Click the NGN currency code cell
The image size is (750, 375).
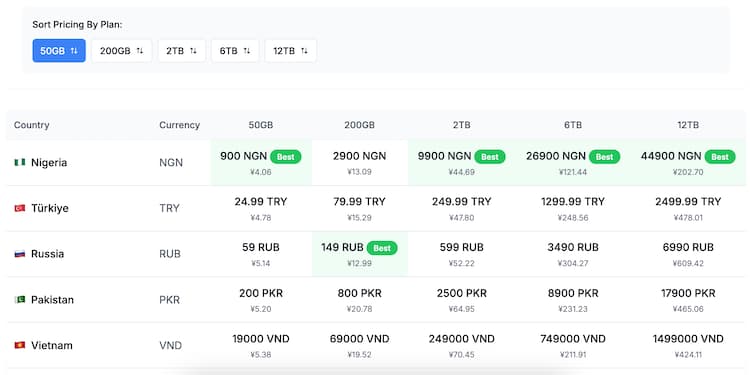[171, 163]
